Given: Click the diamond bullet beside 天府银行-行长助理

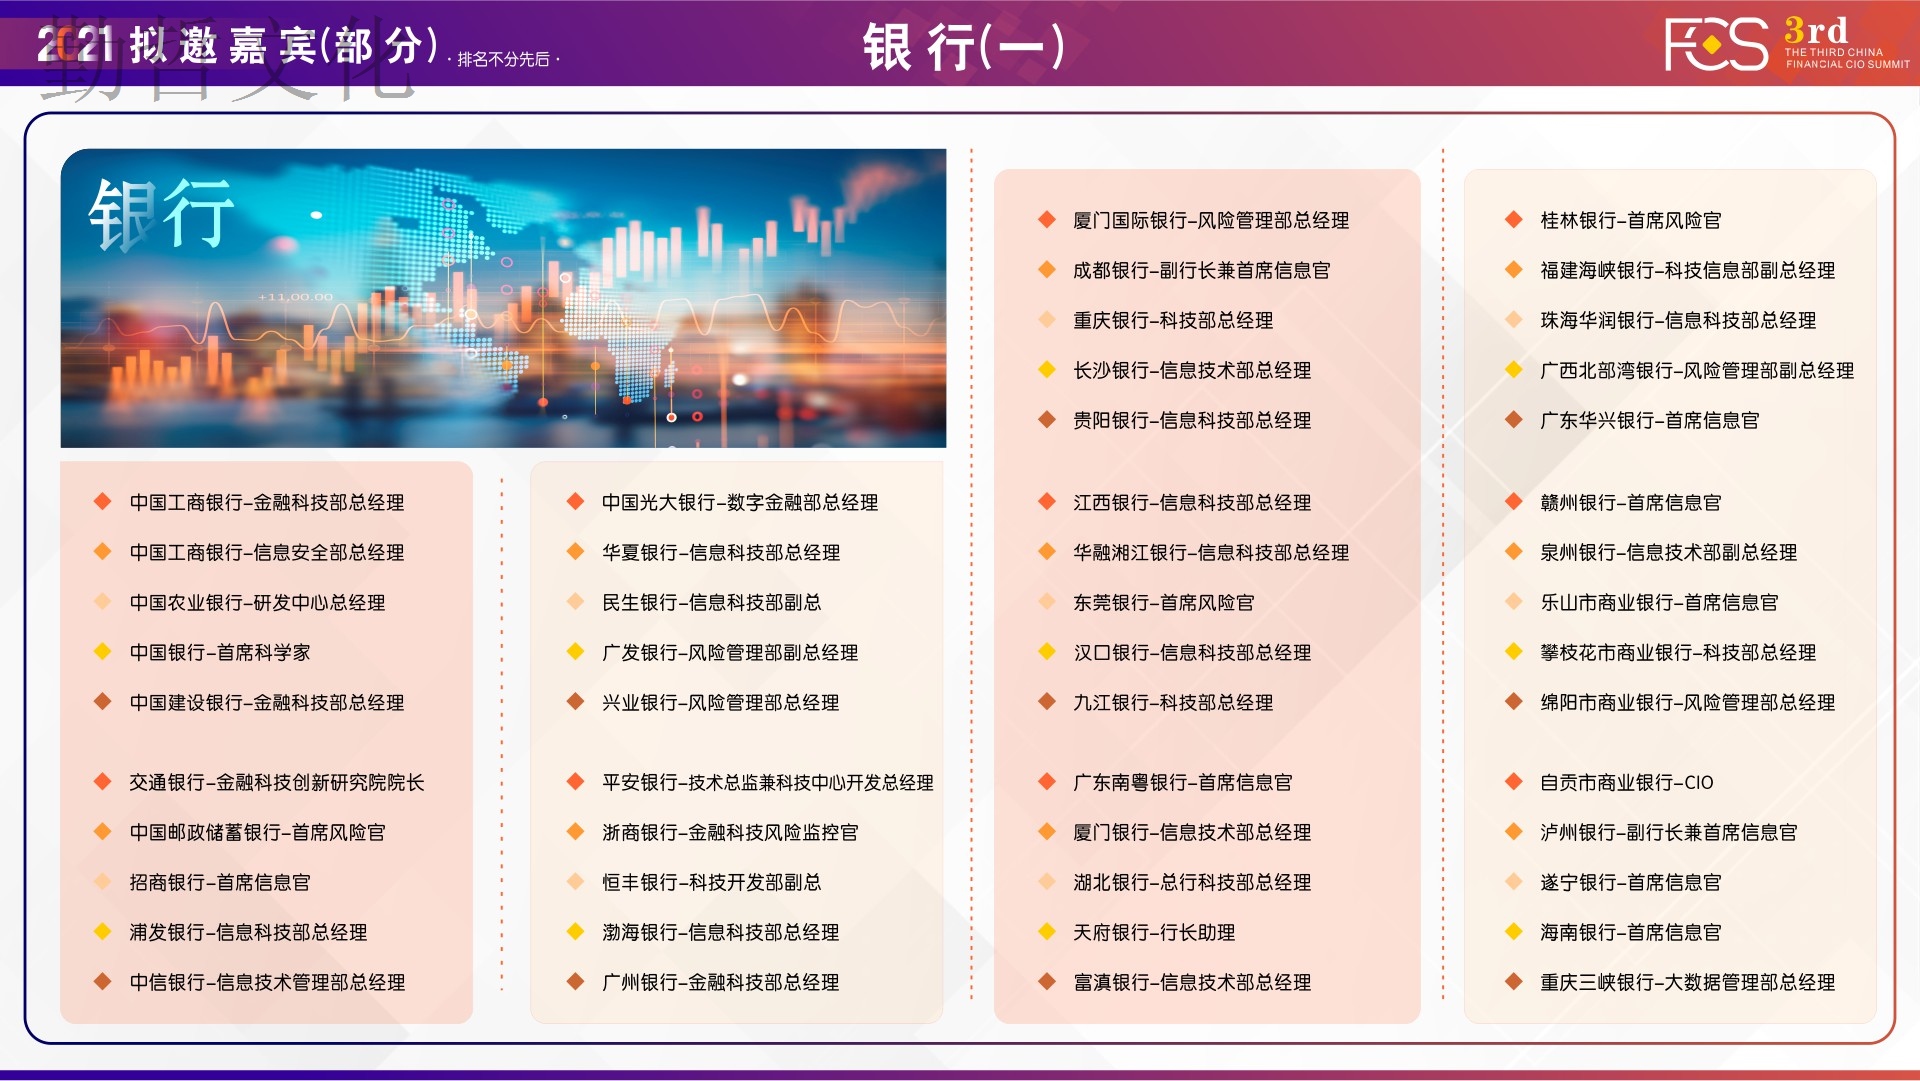Looking at the screenshot, I should click(1047, 931).
